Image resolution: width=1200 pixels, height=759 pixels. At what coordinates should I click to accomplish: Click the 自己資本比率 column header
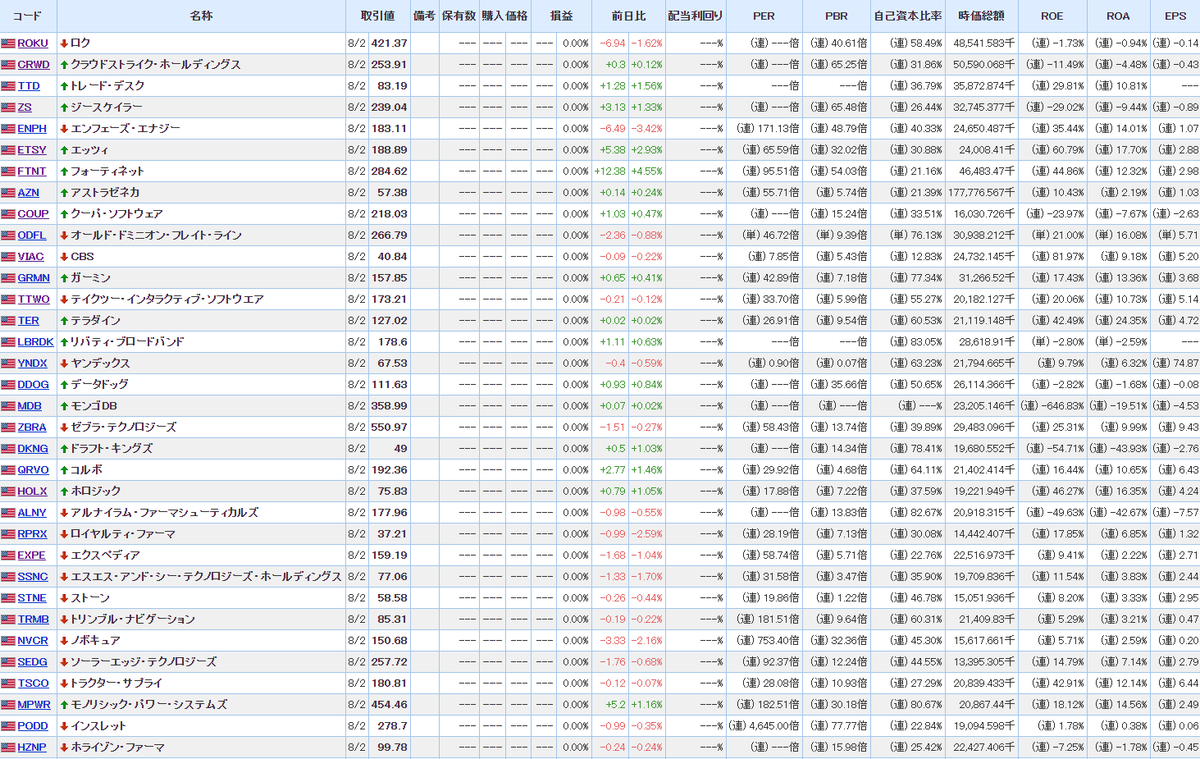coord(908,16)
